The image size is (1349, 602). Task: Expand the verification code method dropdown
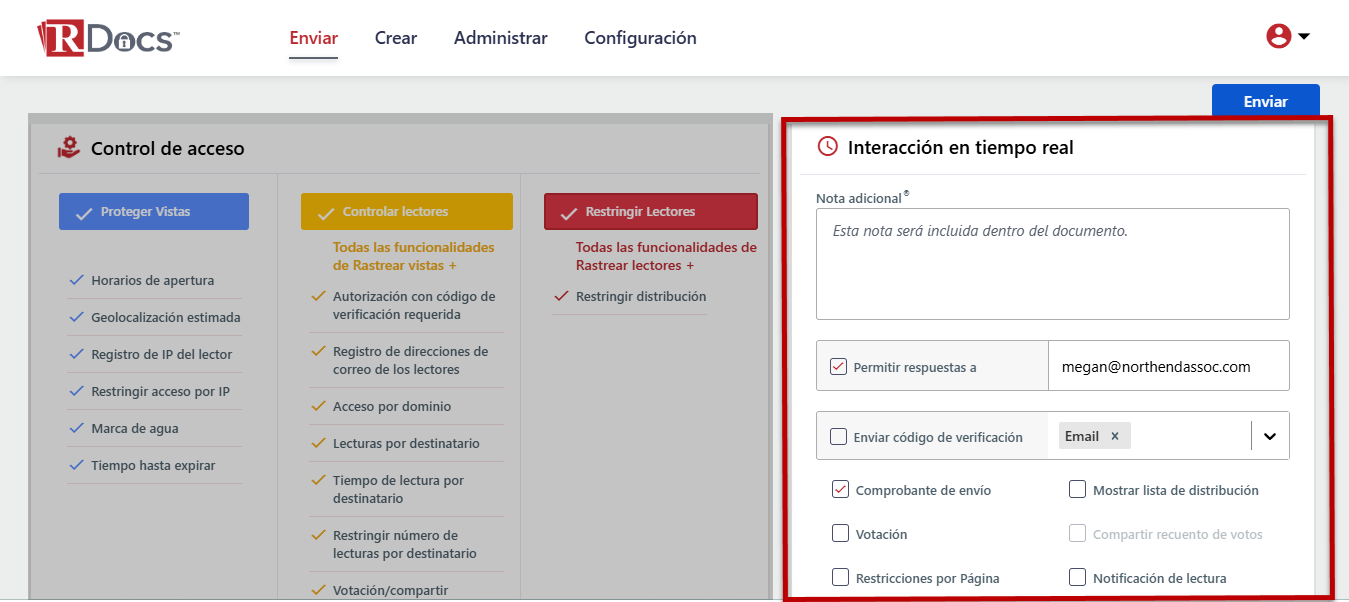point(1270,436)
